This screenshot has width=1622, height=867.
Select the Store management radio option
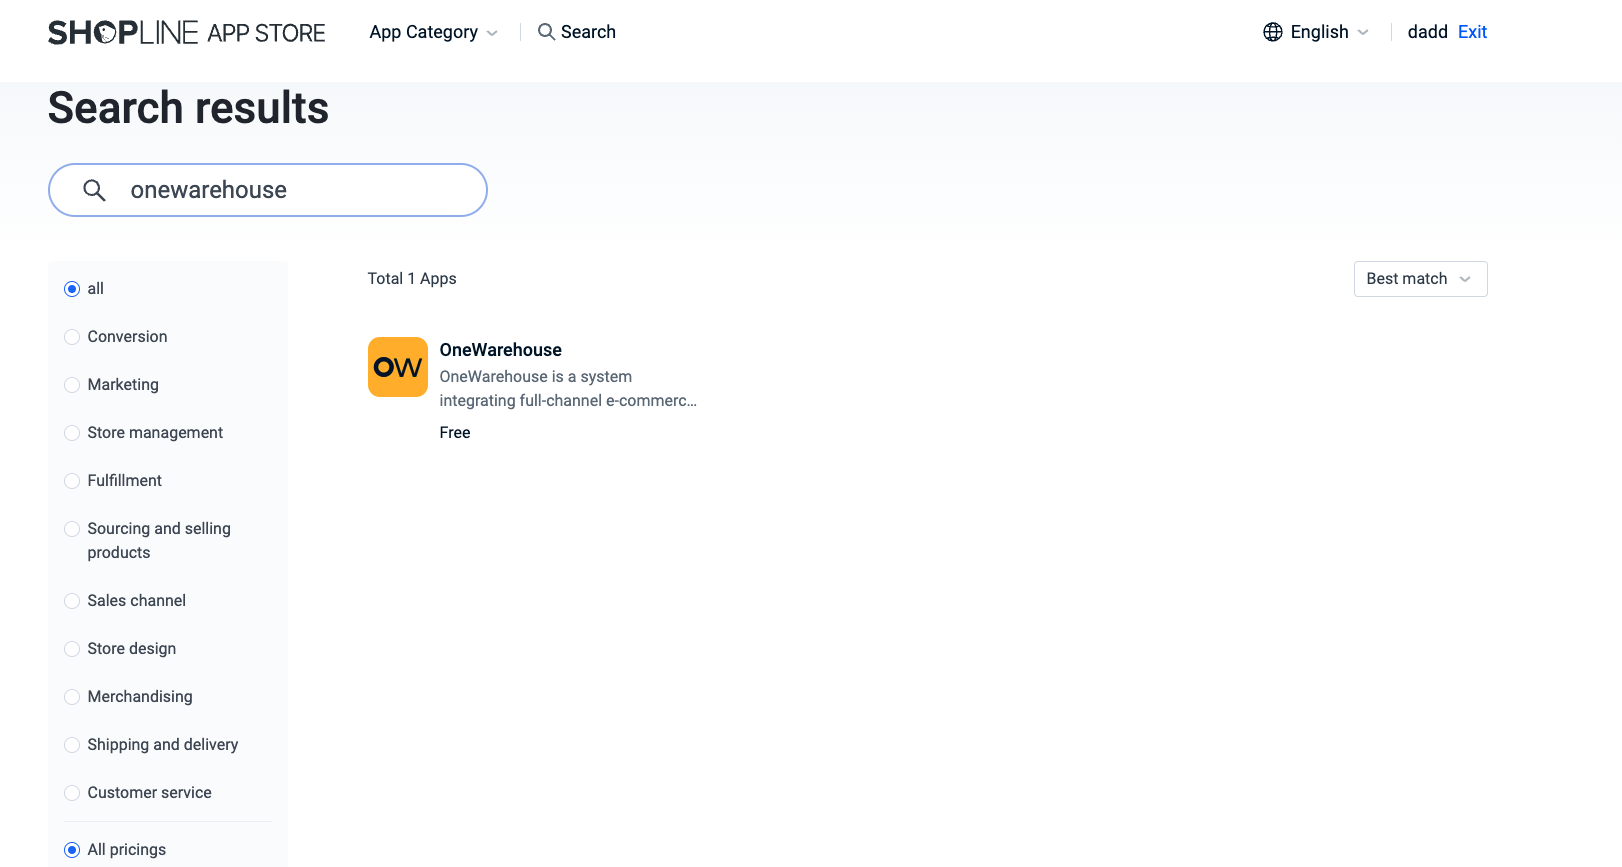(72, 433)
